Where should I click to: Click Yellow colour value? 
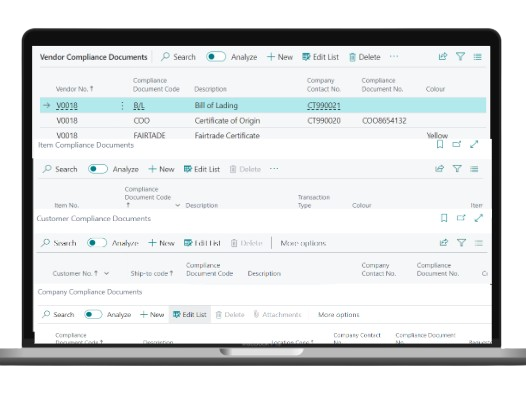point(437,135)
